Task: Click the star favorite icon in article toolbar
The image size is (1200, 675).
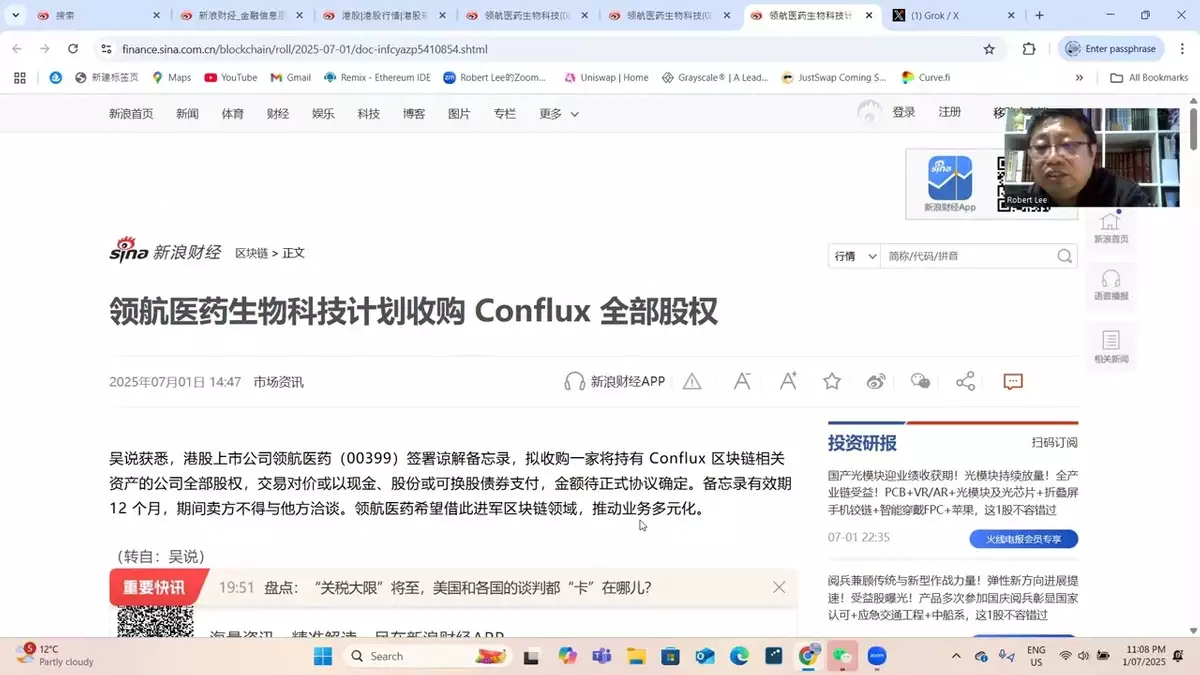Action: [x=832, y=381]
